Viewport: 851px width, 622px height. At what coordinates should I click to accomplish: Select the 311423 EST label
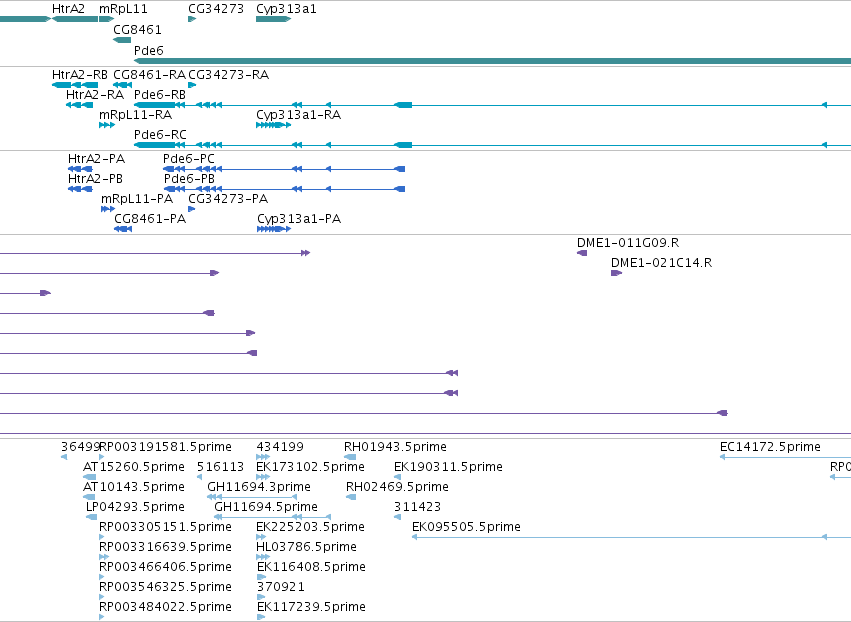(x=417, y=507)
